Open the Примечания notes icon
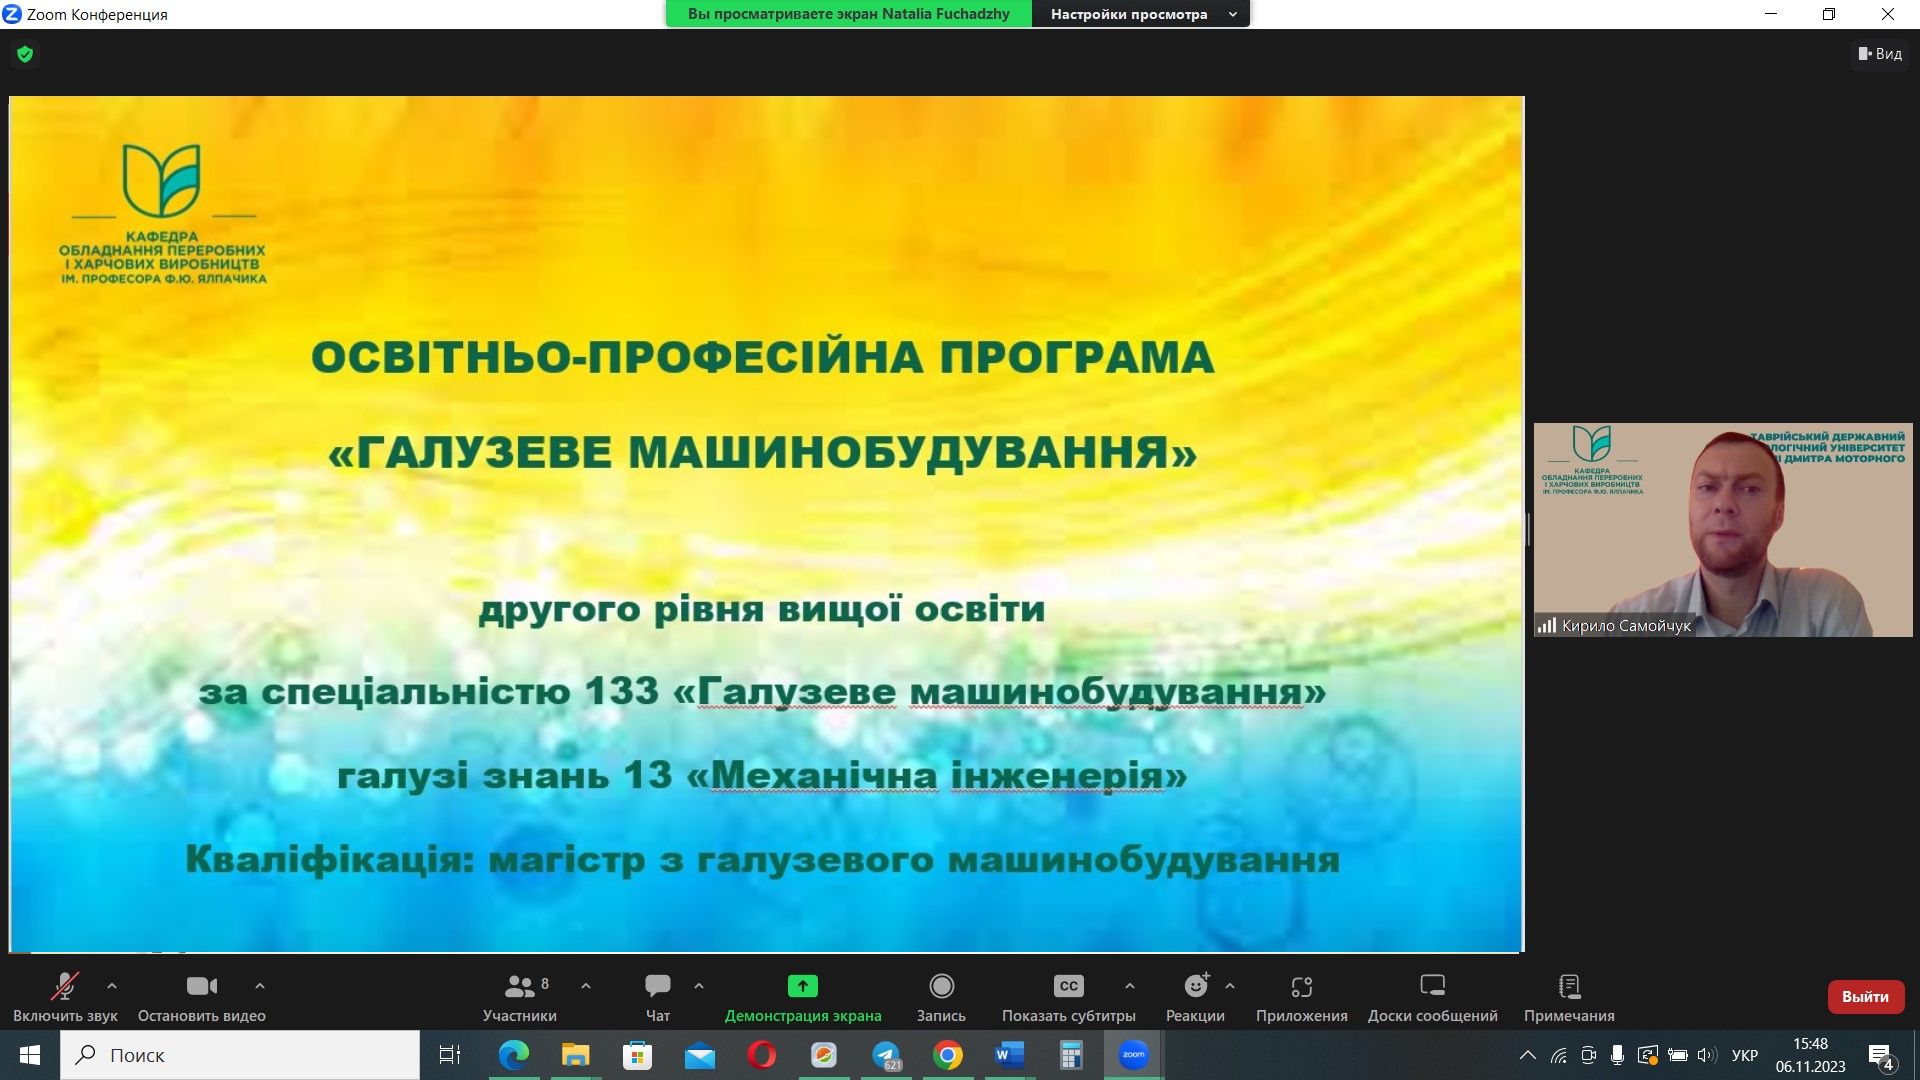The width and height of the screenshot is (1920, 1080). (x=1569, y=987)
